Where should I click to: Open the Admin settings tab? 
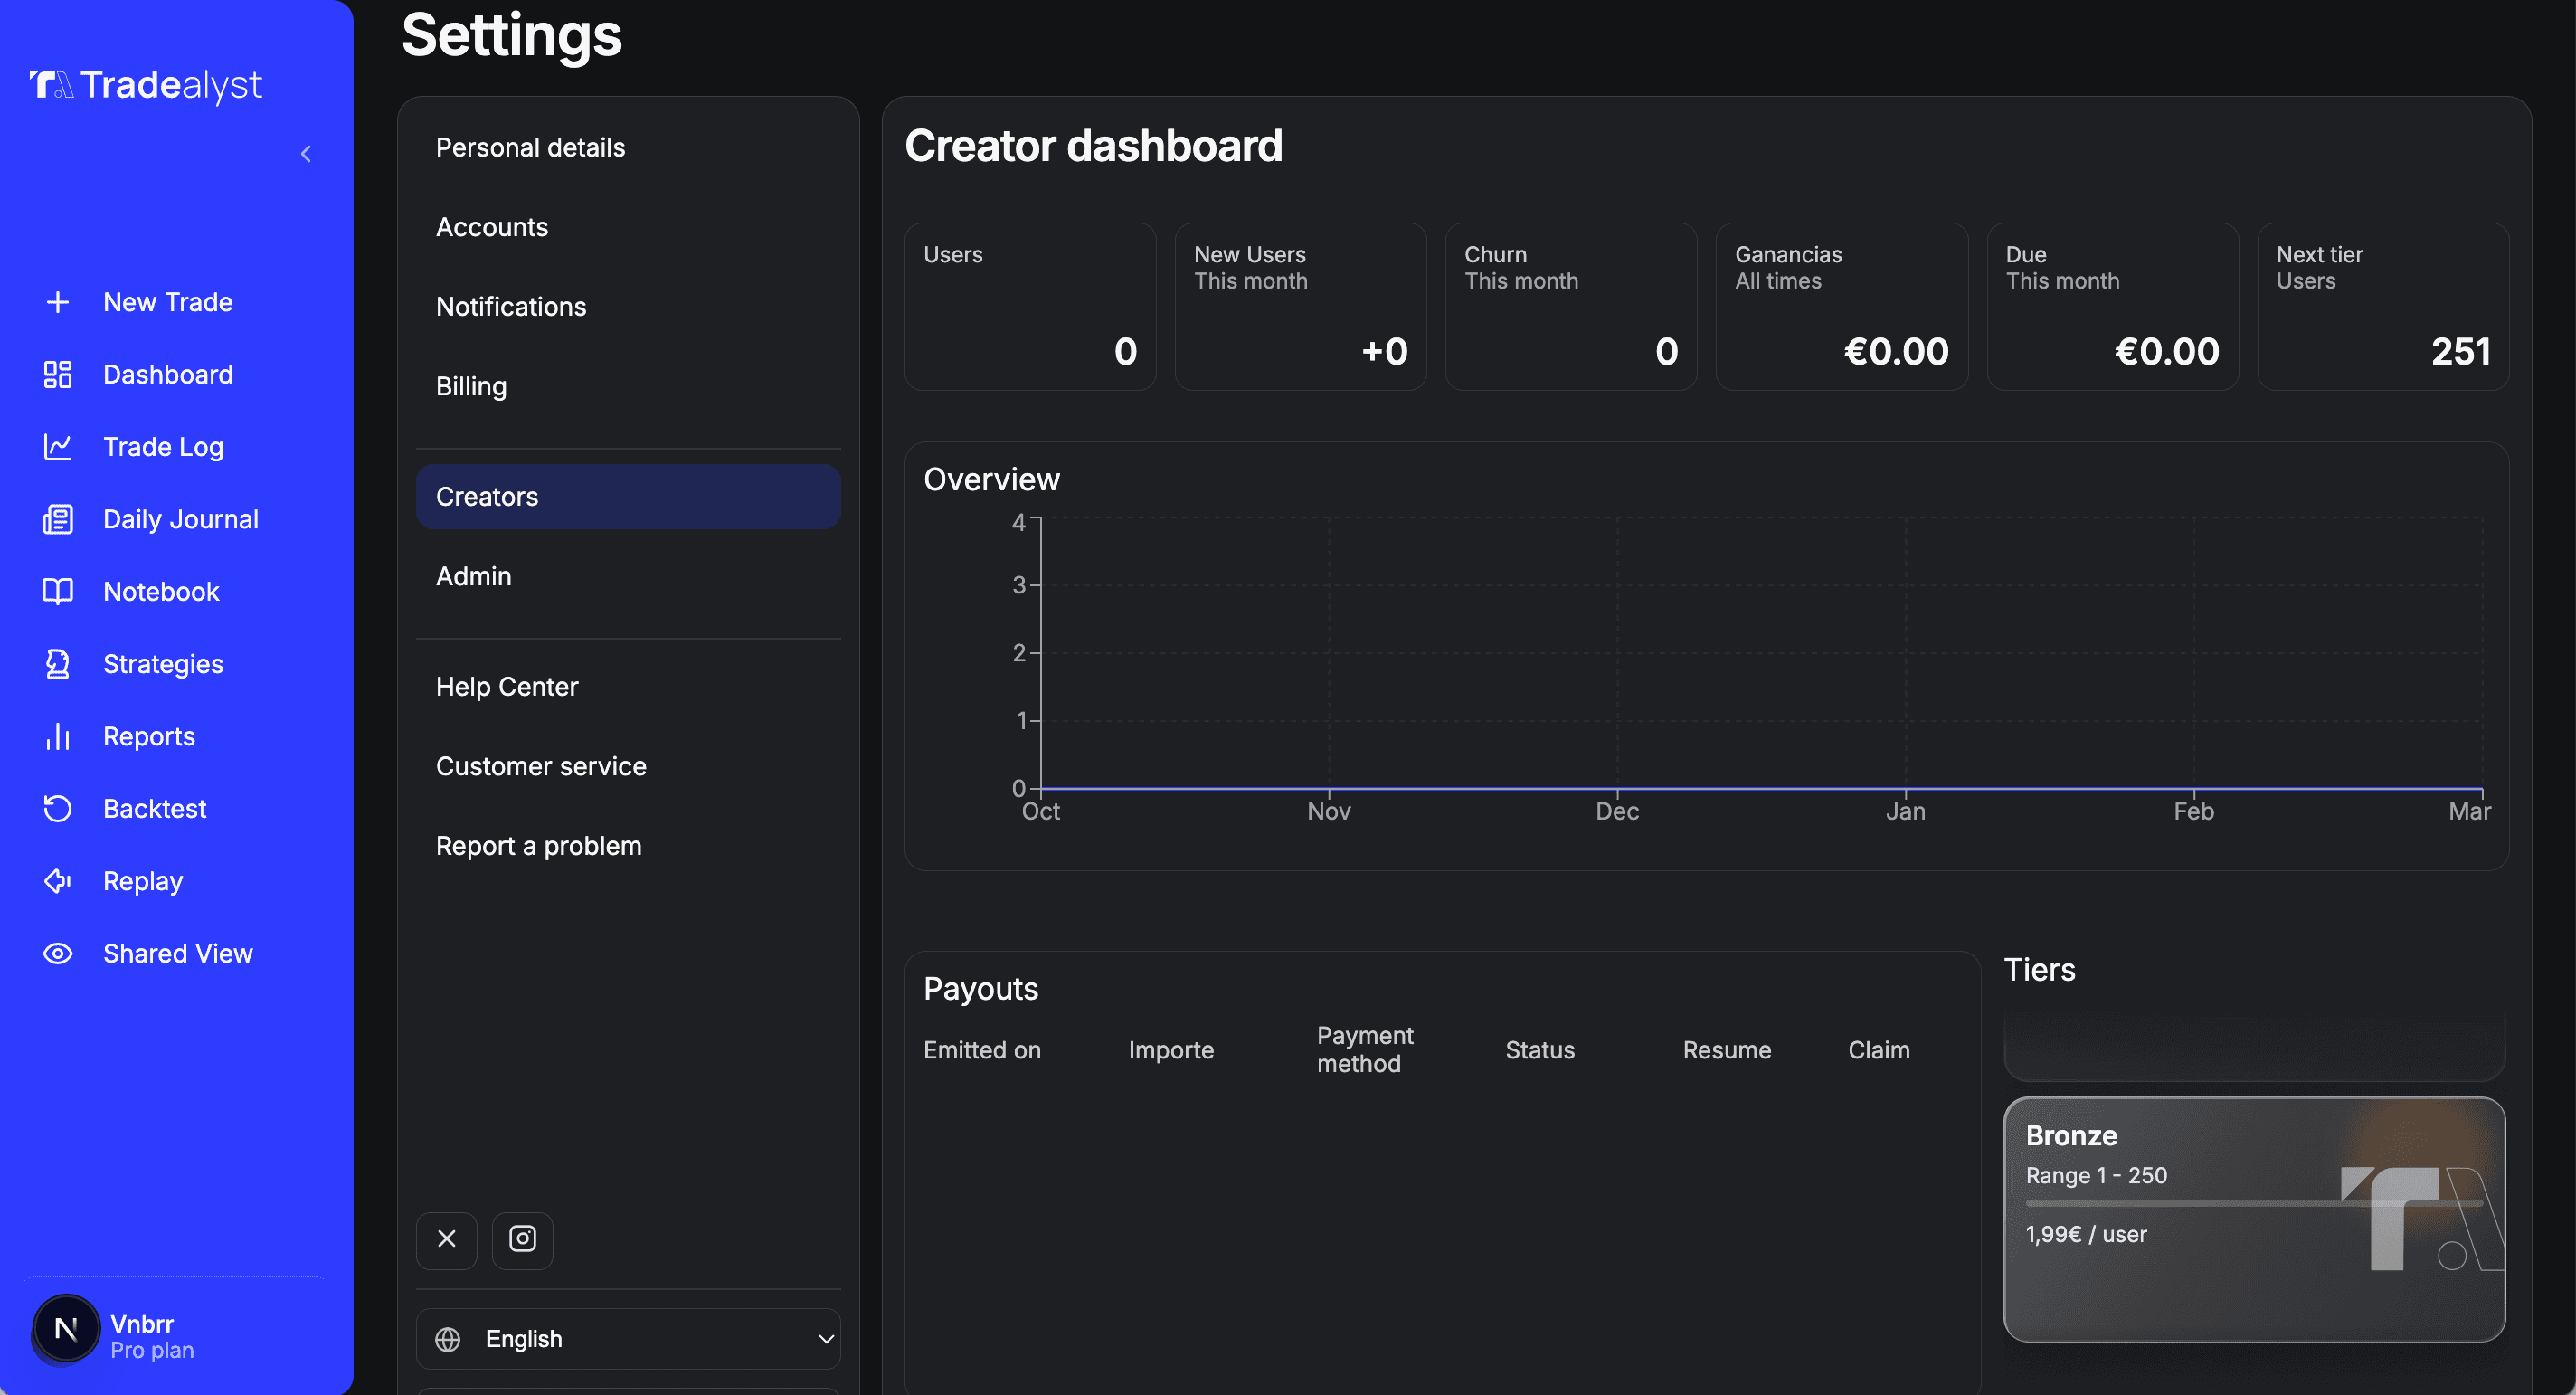473,576
